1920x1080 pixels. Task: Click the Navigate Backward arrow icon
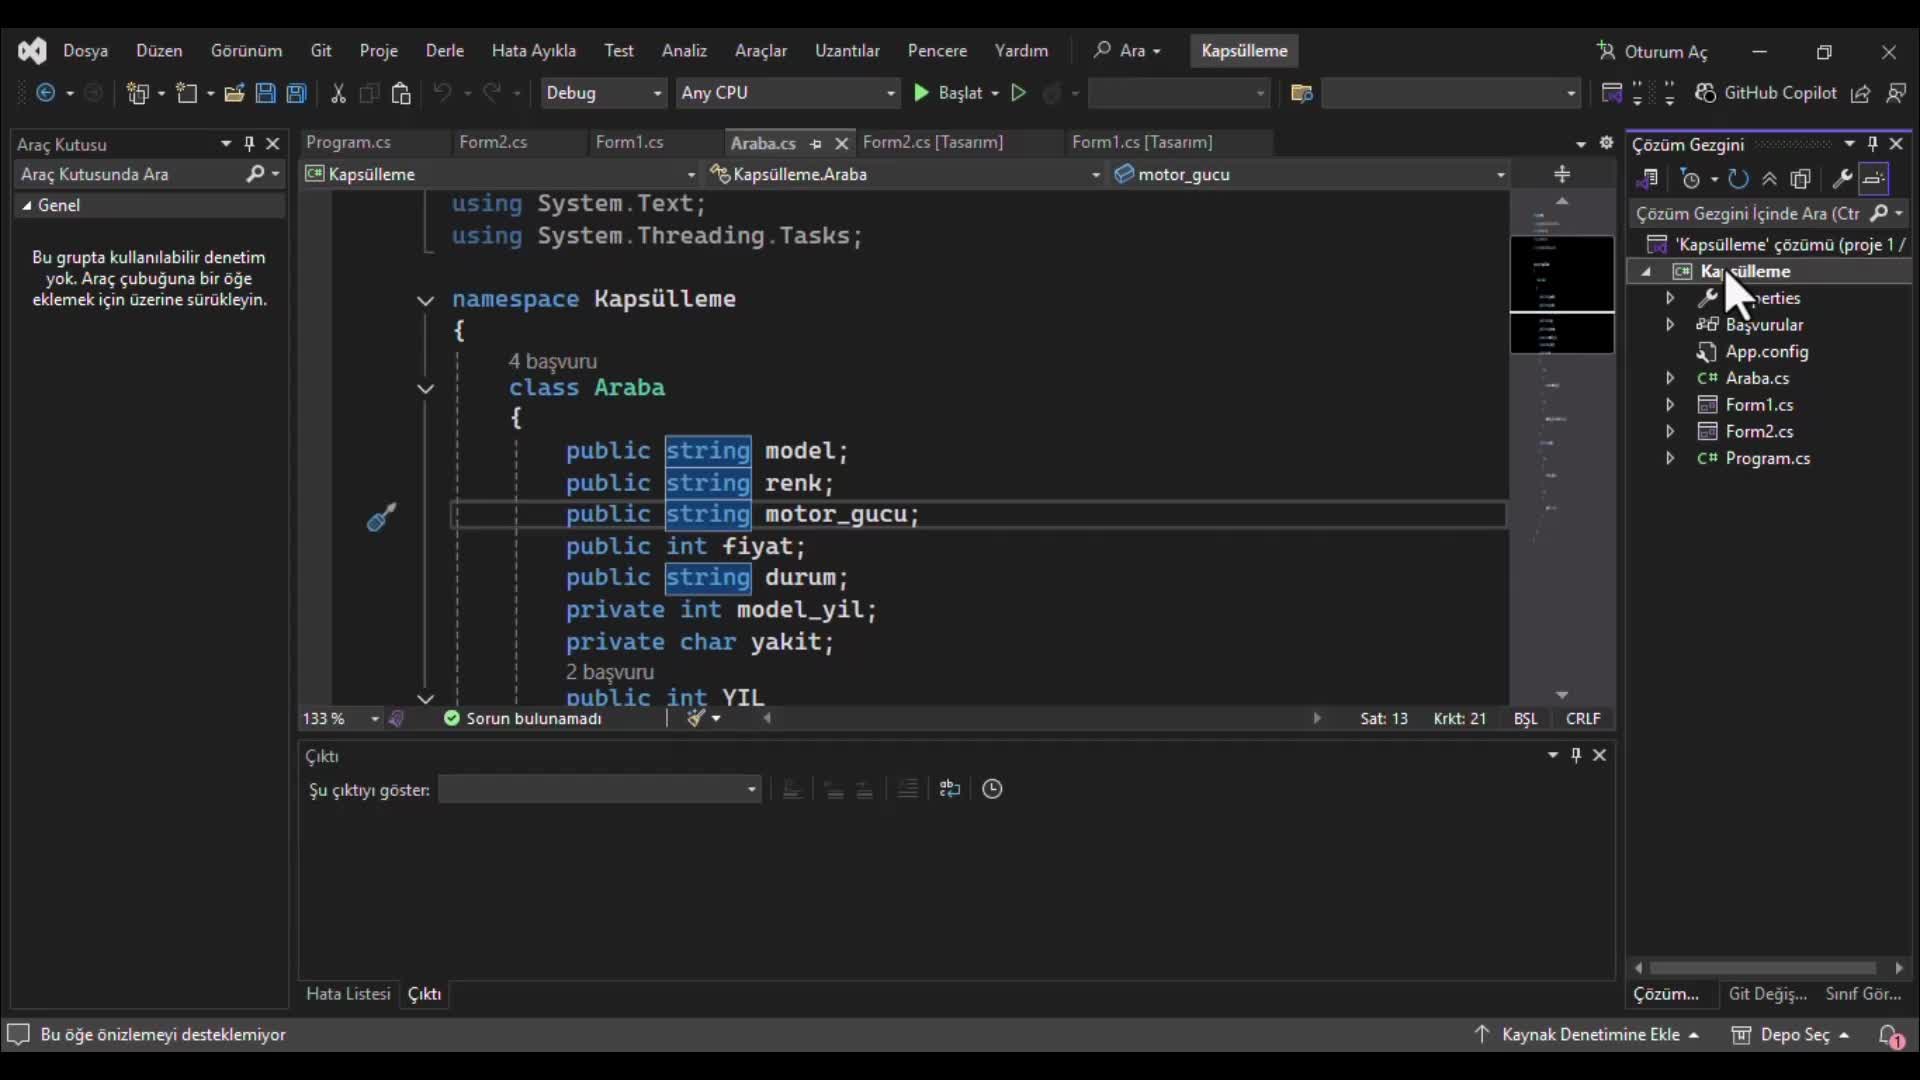click(46, 93)
